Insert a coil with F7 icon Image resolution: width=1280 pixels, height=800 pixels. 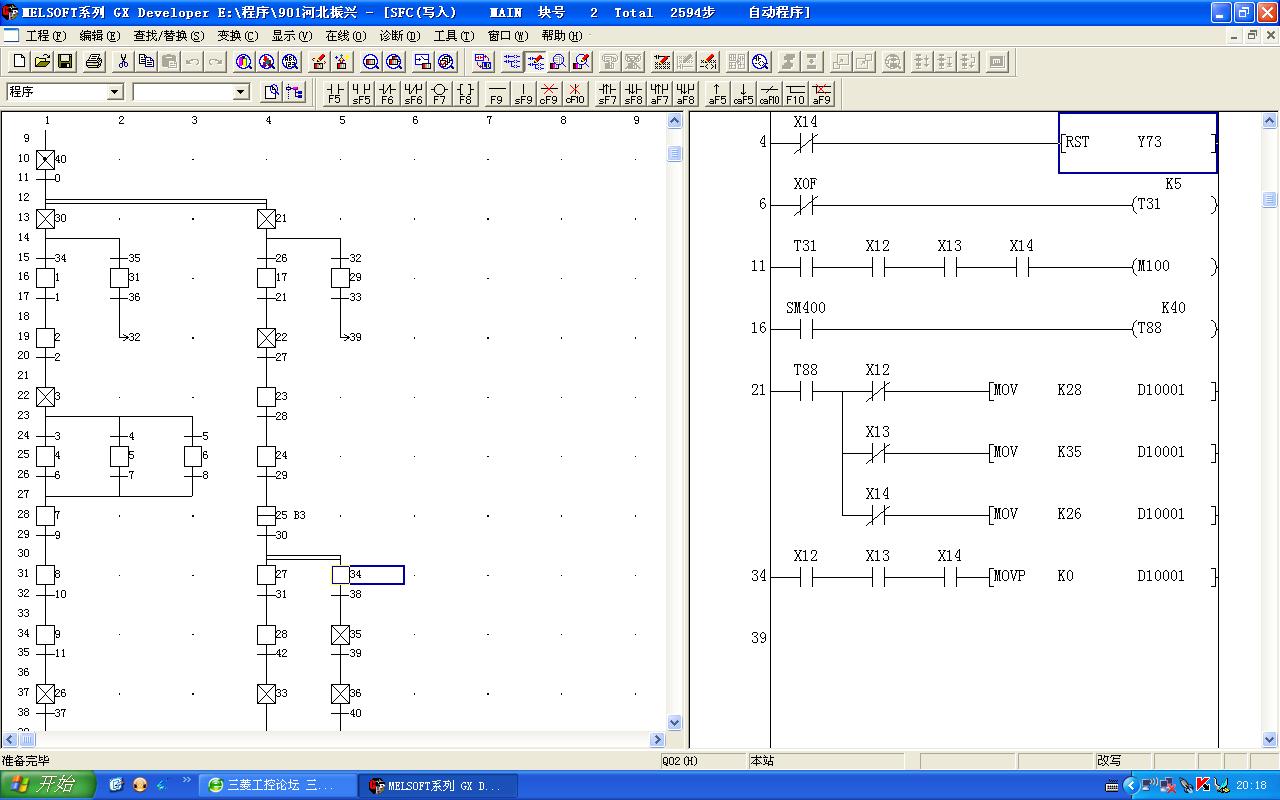[x=439, y=93]
